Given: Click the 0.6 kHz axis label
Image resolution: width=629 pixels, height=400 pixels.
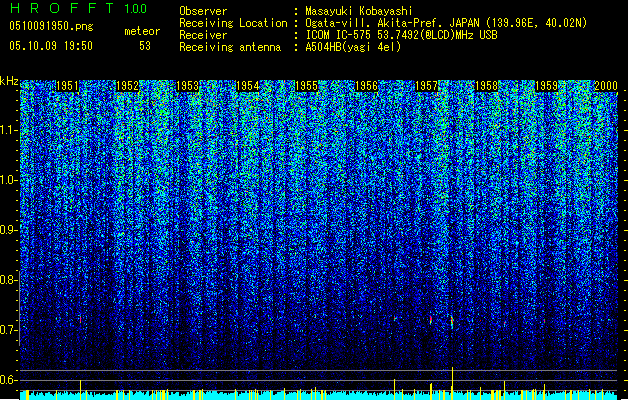Looking at the screenshot, I should (8, 380).
